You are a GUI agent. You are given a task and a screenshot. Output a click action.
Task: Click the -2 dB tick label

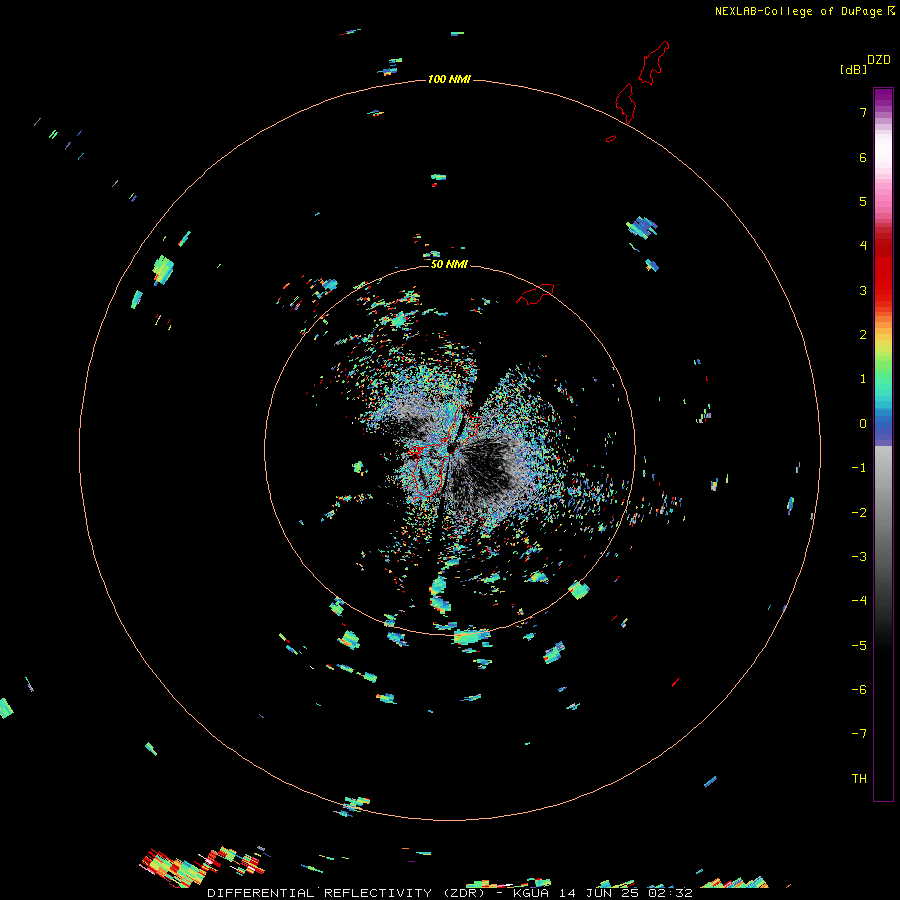(859, 513)
